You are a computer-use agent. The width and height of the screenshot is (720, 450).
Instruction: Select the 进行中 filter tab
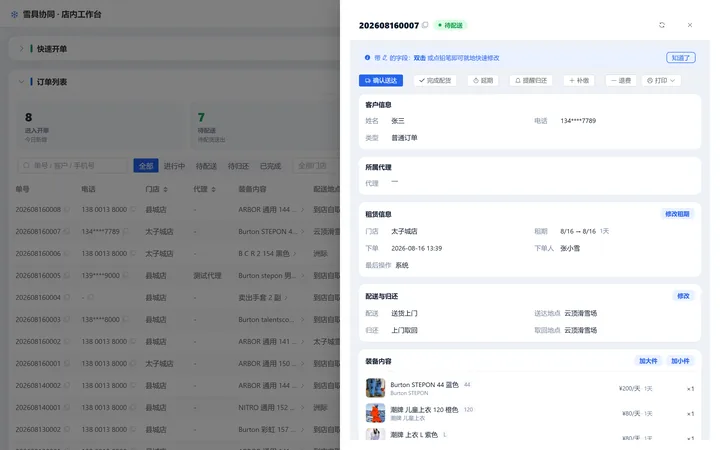[174, 166]
